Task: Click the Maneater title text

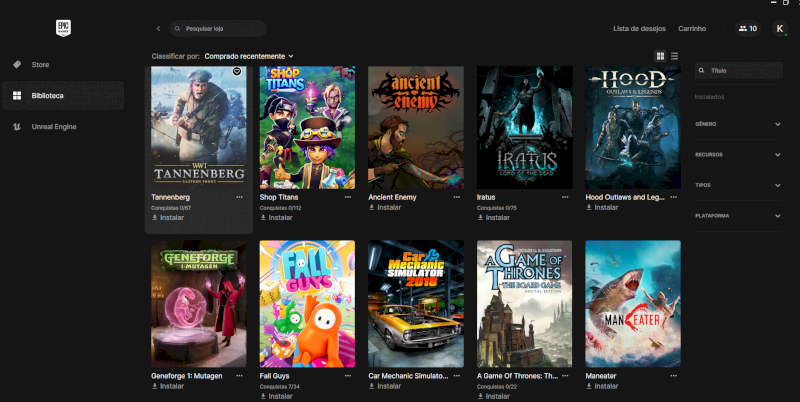Action: click(601, 375)
